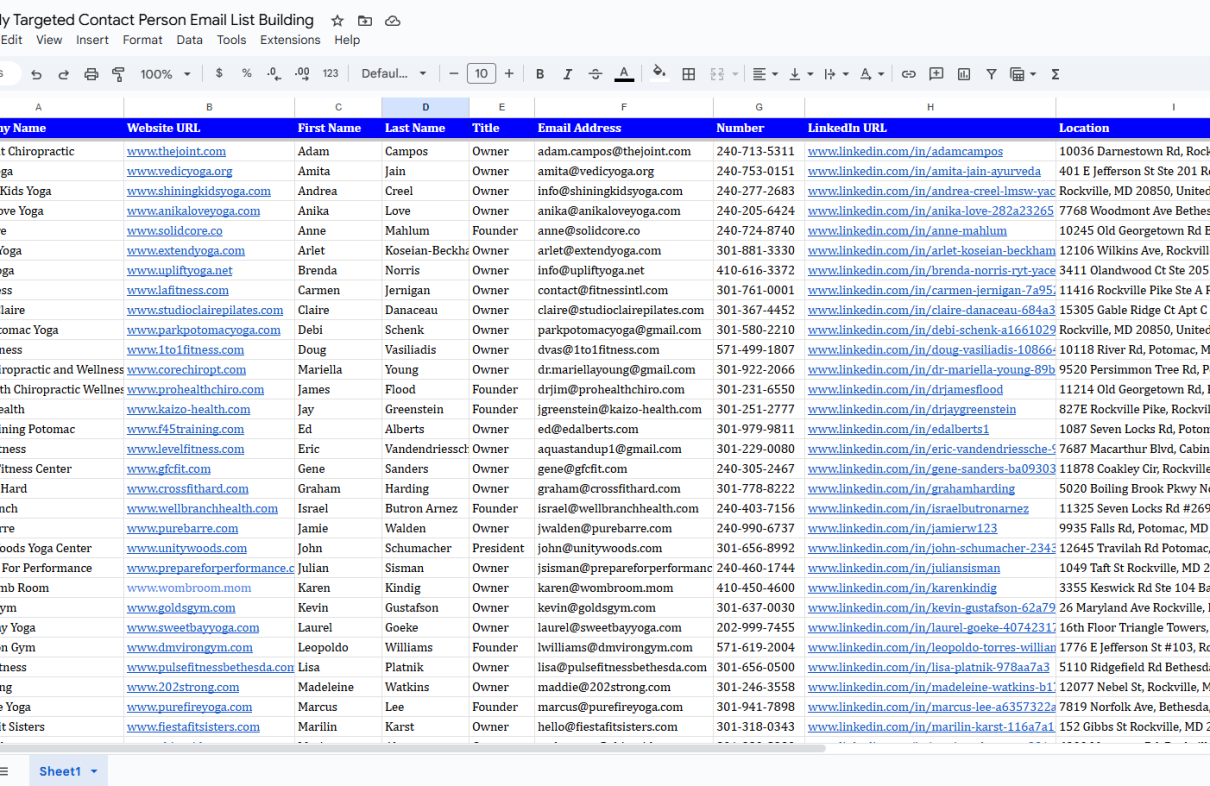Open the fill color picker
The width and height of the screenshot is (1210, 786).
pyautogui.click(x=659, y=73)
